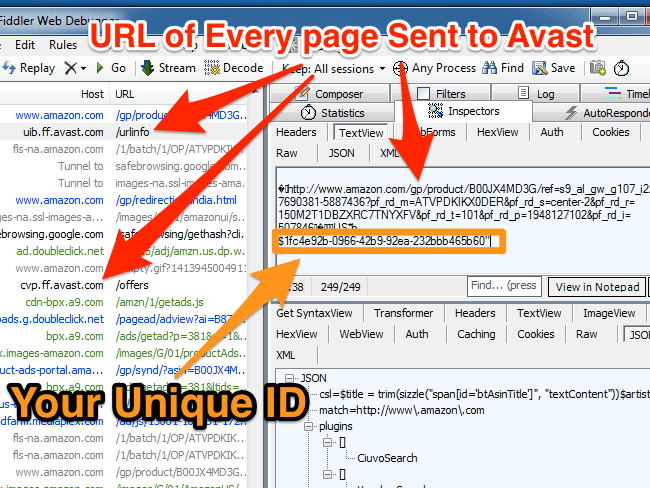The width and height of the screenshot is (650, 488).
Task: Select the cdn-bpx.a9.com /amzn/1/getads.js session
Action: (123, 302)
